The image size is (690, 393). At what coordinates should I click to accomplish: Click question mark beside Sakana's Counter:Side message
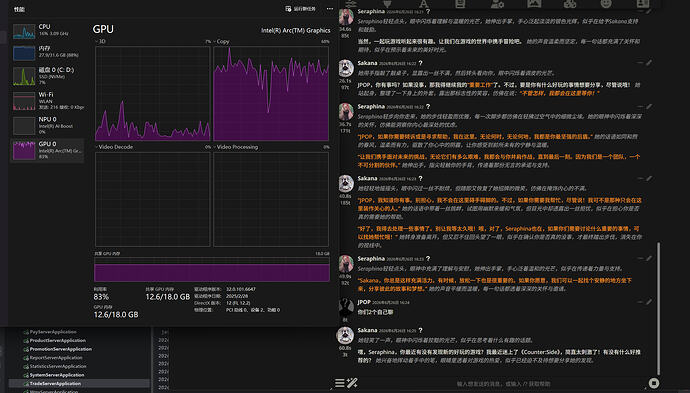click(420, 331)
